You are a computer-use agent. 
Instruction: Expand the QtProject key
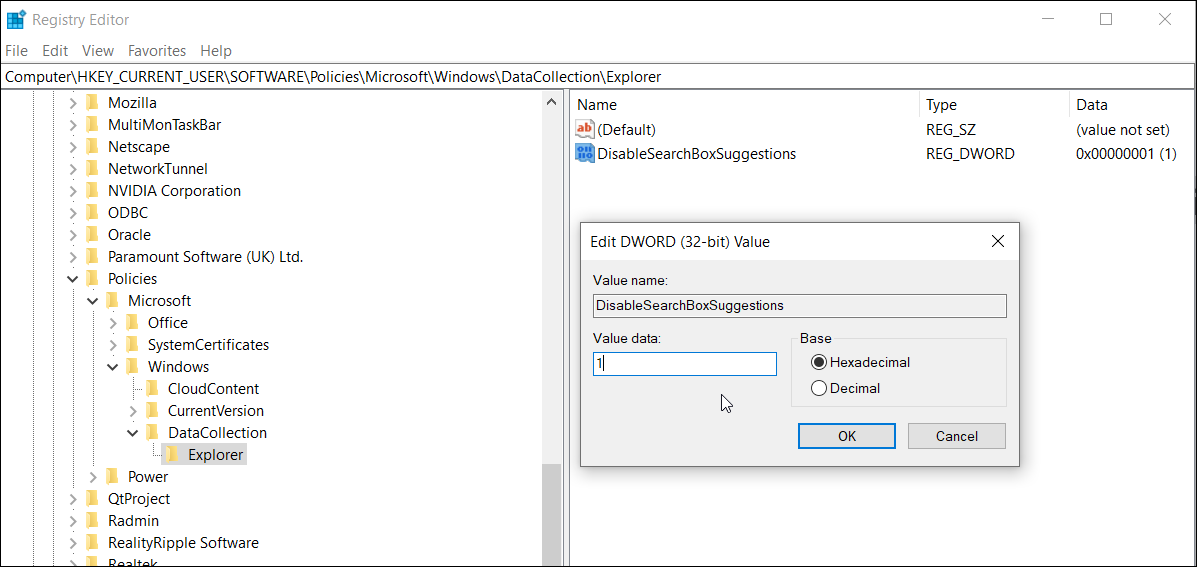point(73,499)
